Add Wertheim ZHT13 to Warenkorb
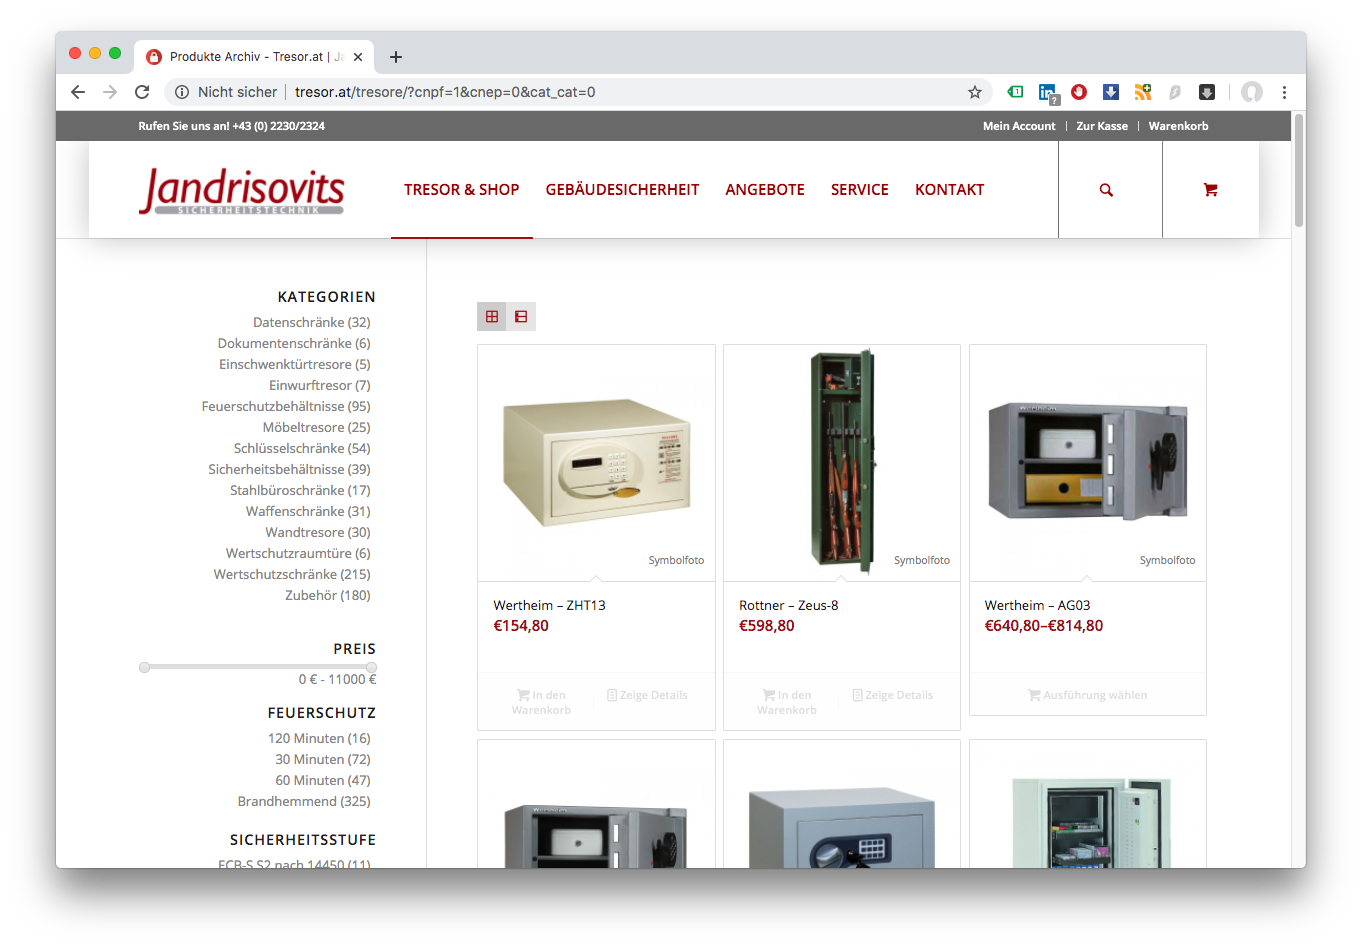The height and width of the screenshot is (948, 1362). click(x=541, y=702)
